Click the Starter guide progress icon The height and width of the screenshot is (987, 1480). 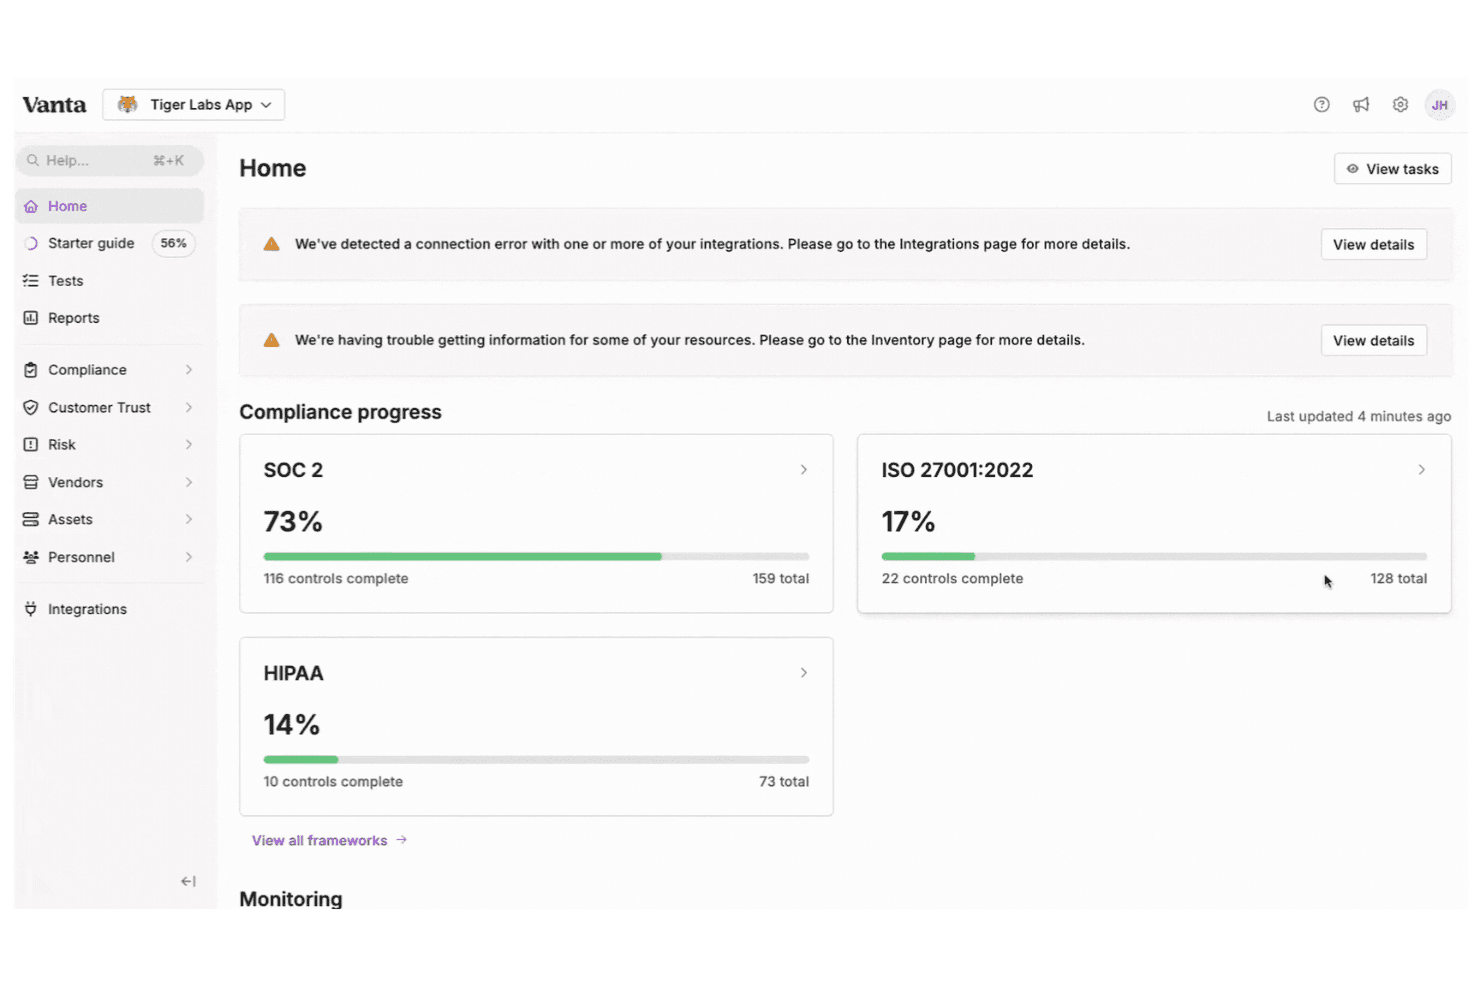pos(31,243)
